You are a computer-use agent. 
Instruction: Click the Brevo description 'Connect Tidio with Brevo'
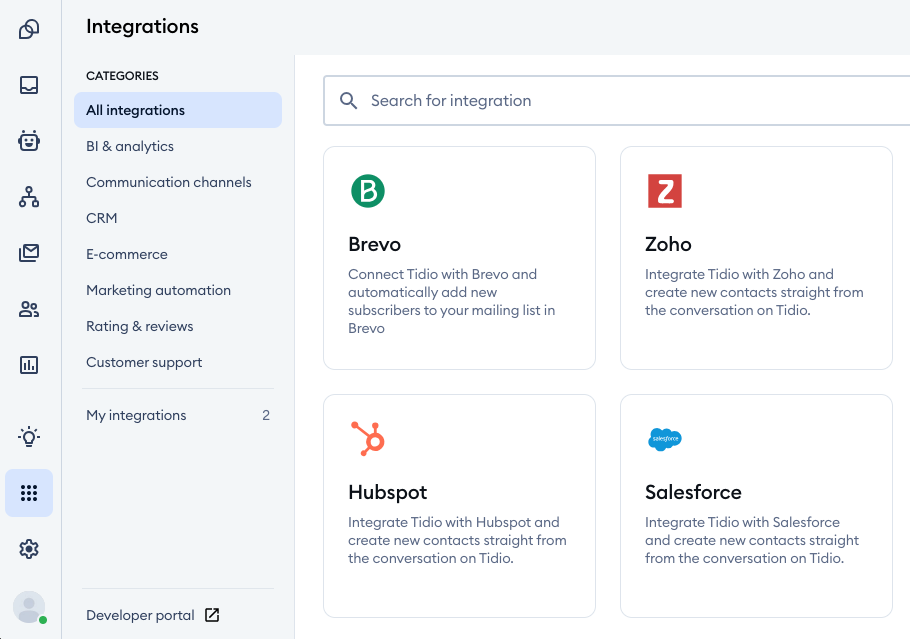point(430,274)
